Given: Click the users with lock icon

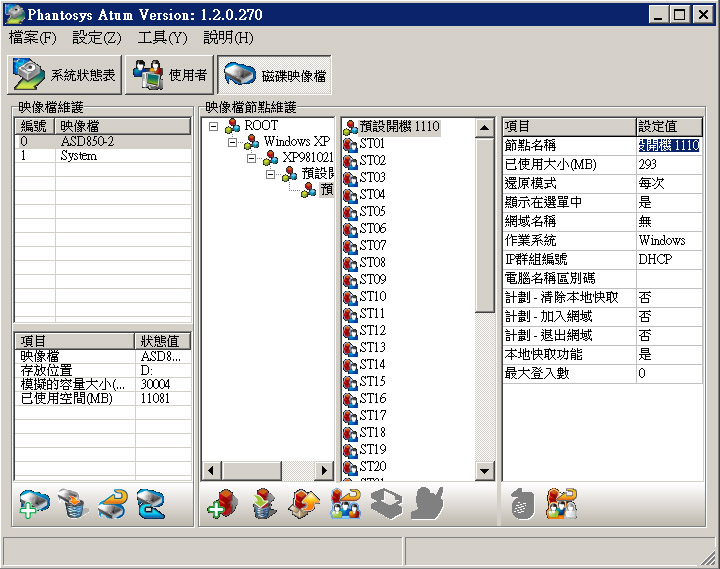Looking at the screenshot, I should pyautogui.click(x=561, y=504).
